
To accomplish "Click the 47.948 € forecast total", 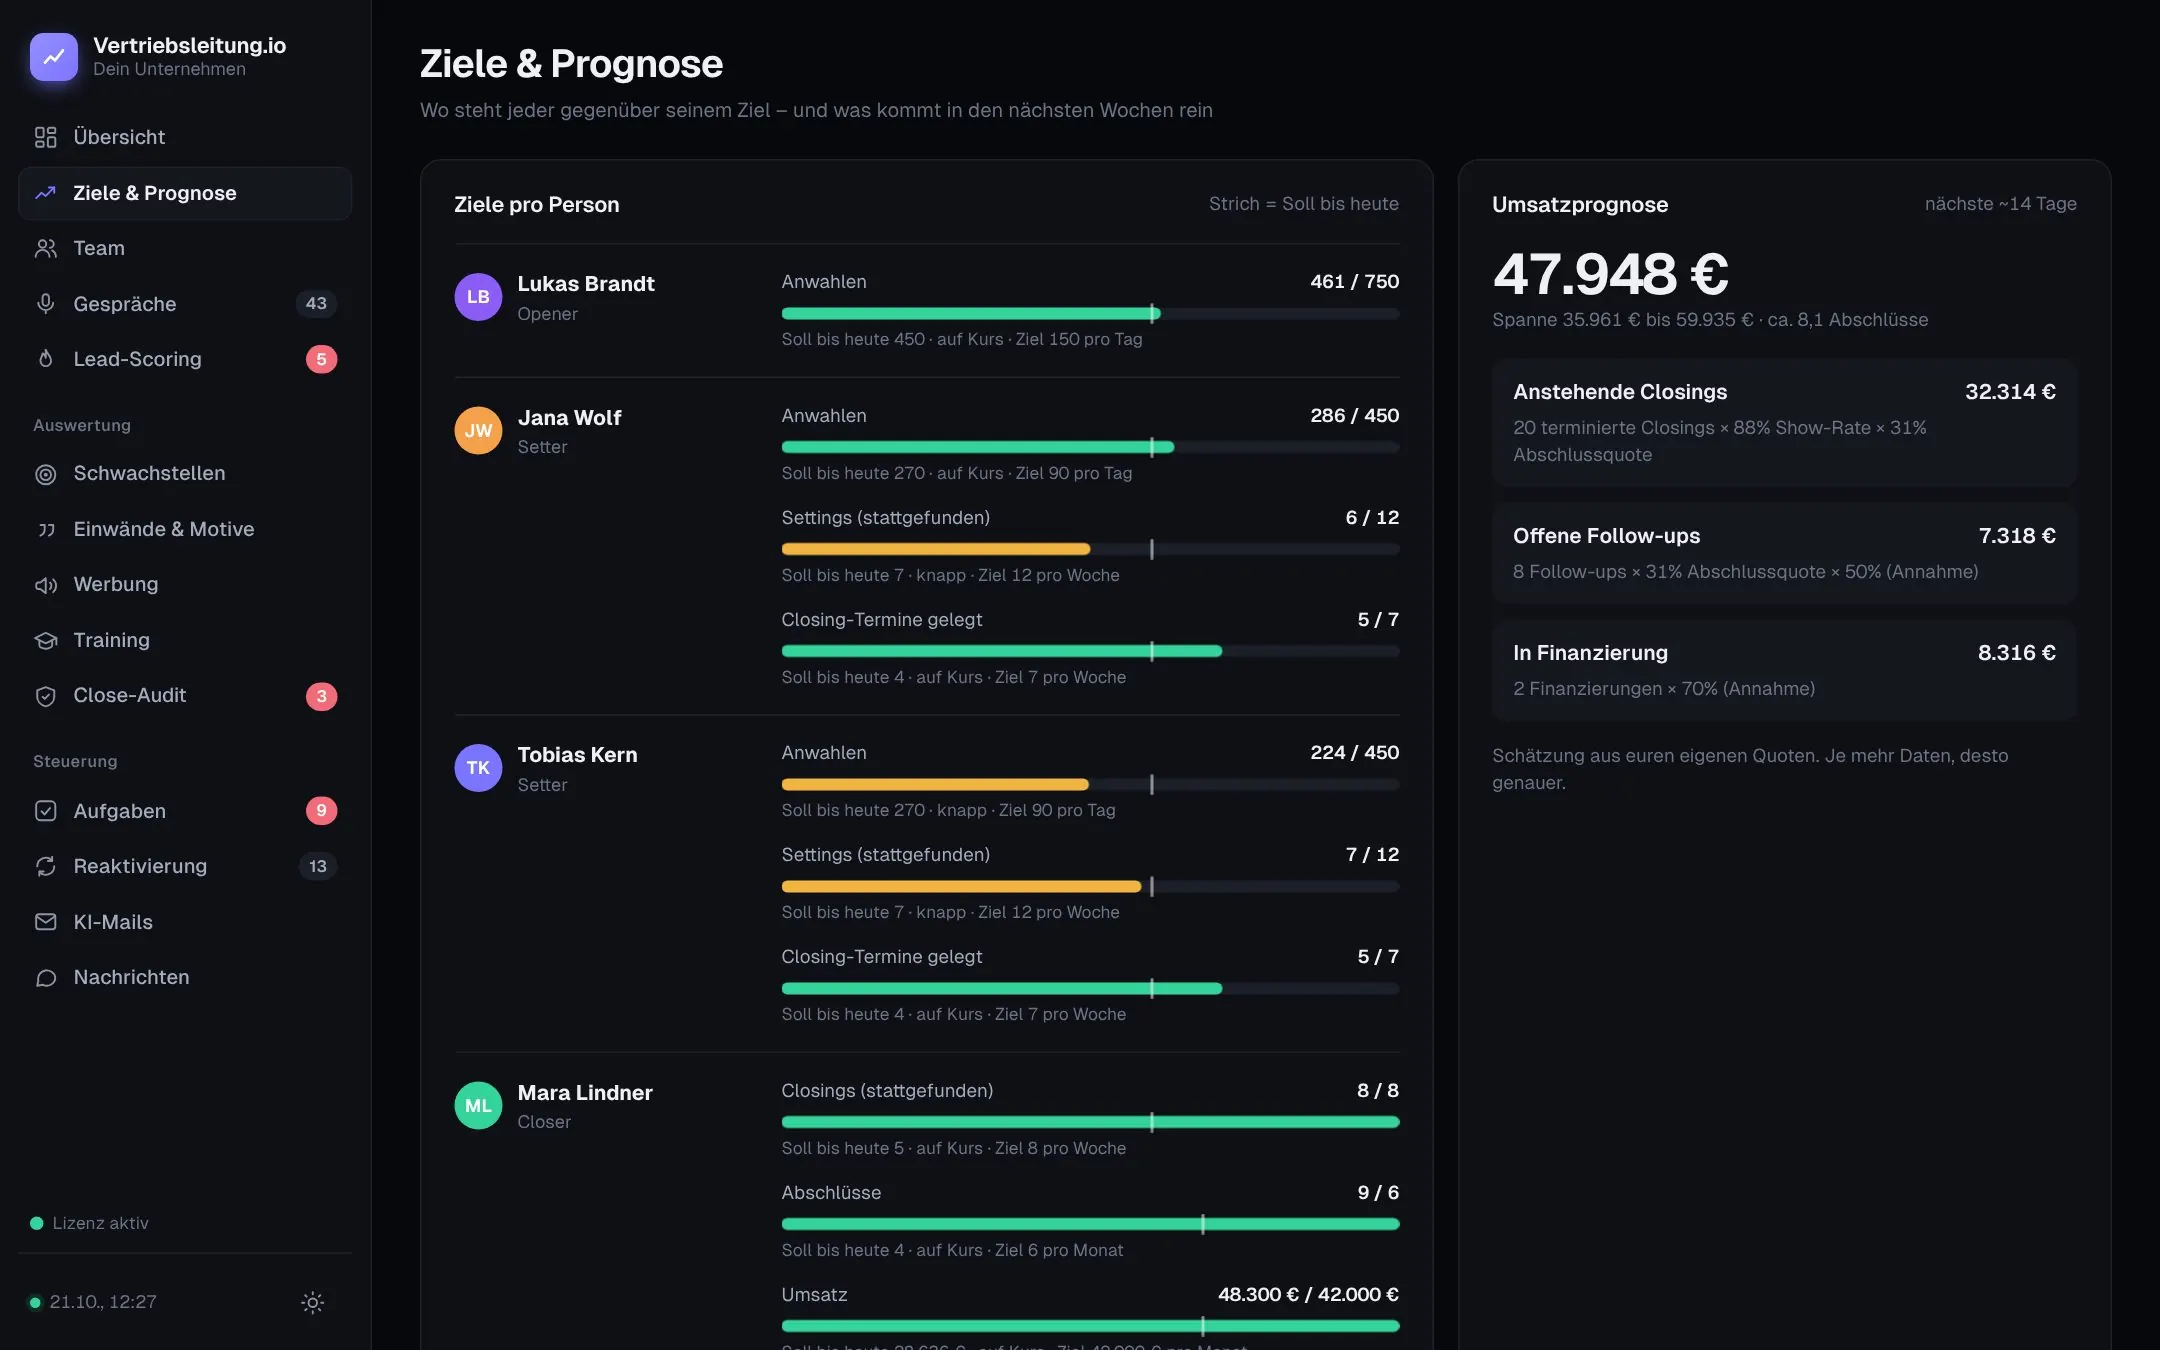I will pos(1611,274).
